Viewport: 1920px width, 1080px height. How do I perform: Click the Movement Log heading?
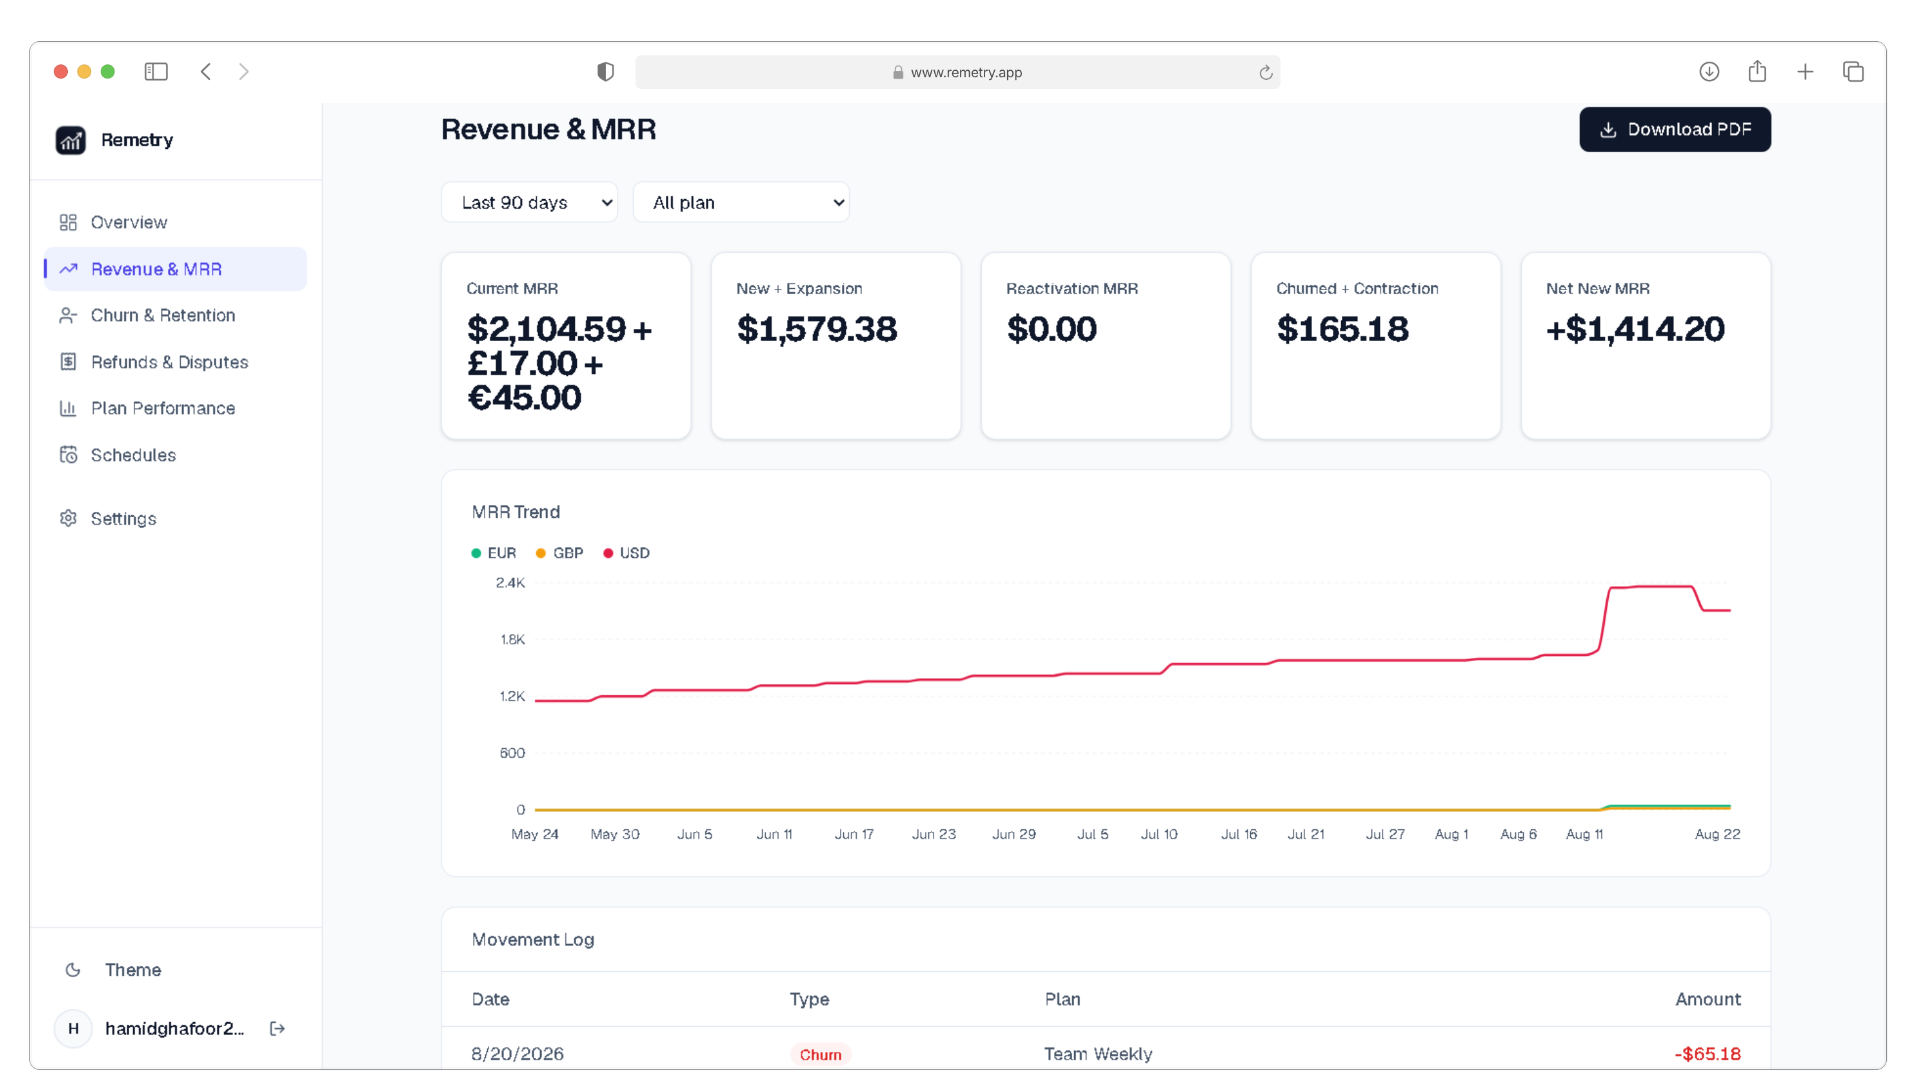(533, 940)
